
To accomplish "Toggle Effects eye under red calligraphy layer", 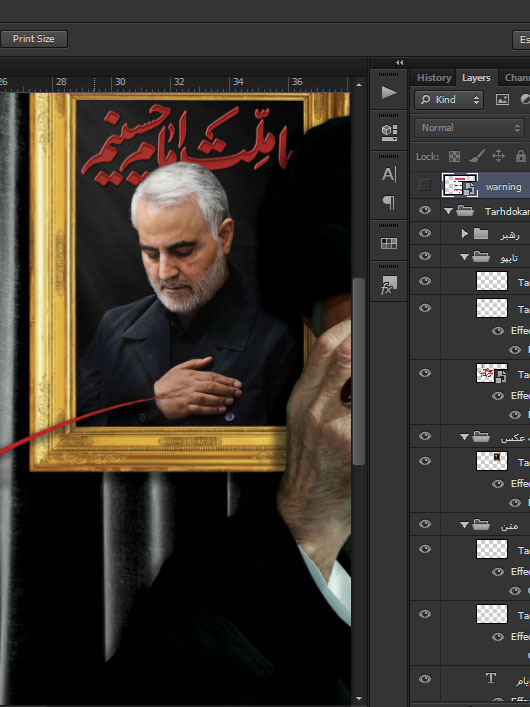I will pos(498,396).
